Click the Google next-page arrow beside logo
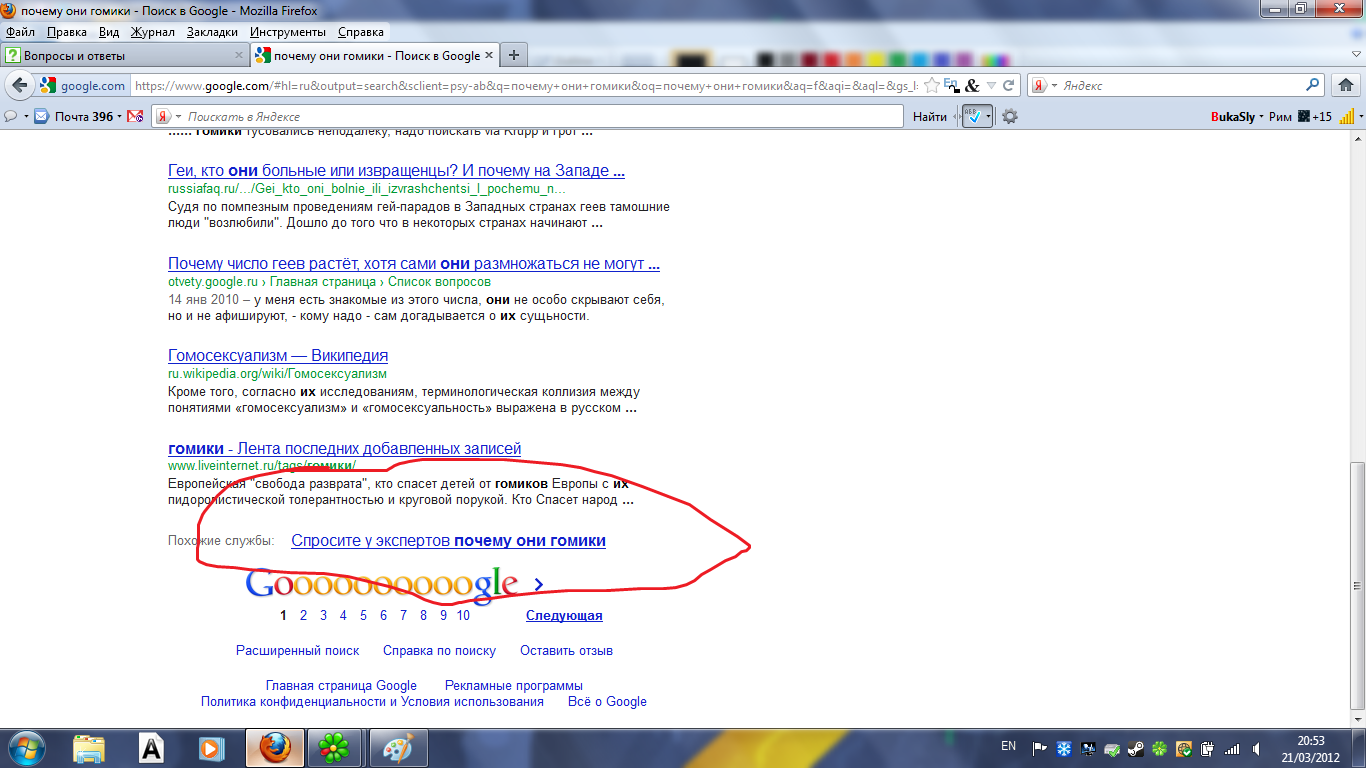Image resolution: width=1366 pixels, height=768 pixels. (x=539, y=585)
